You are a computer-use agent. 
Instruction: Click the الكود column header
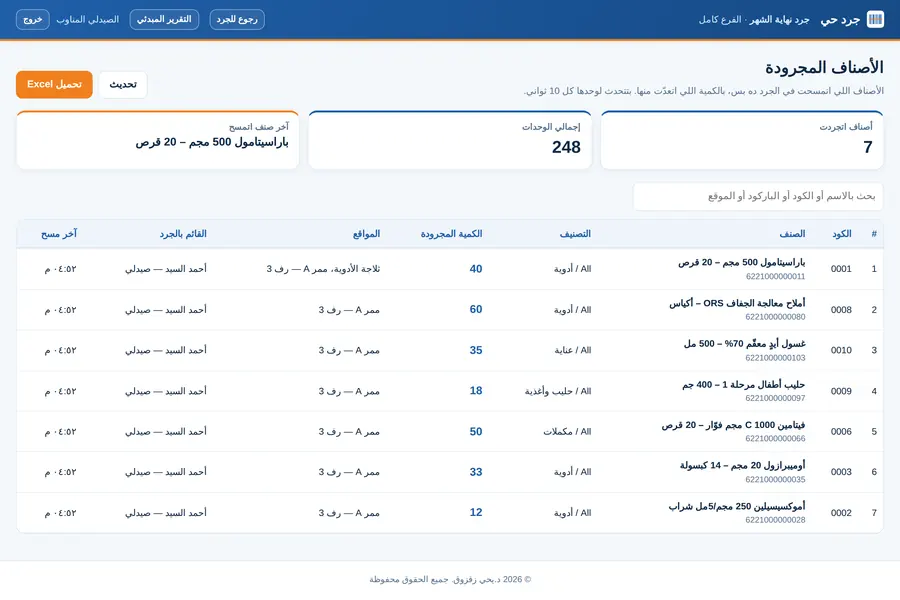[x=841, y=234]
